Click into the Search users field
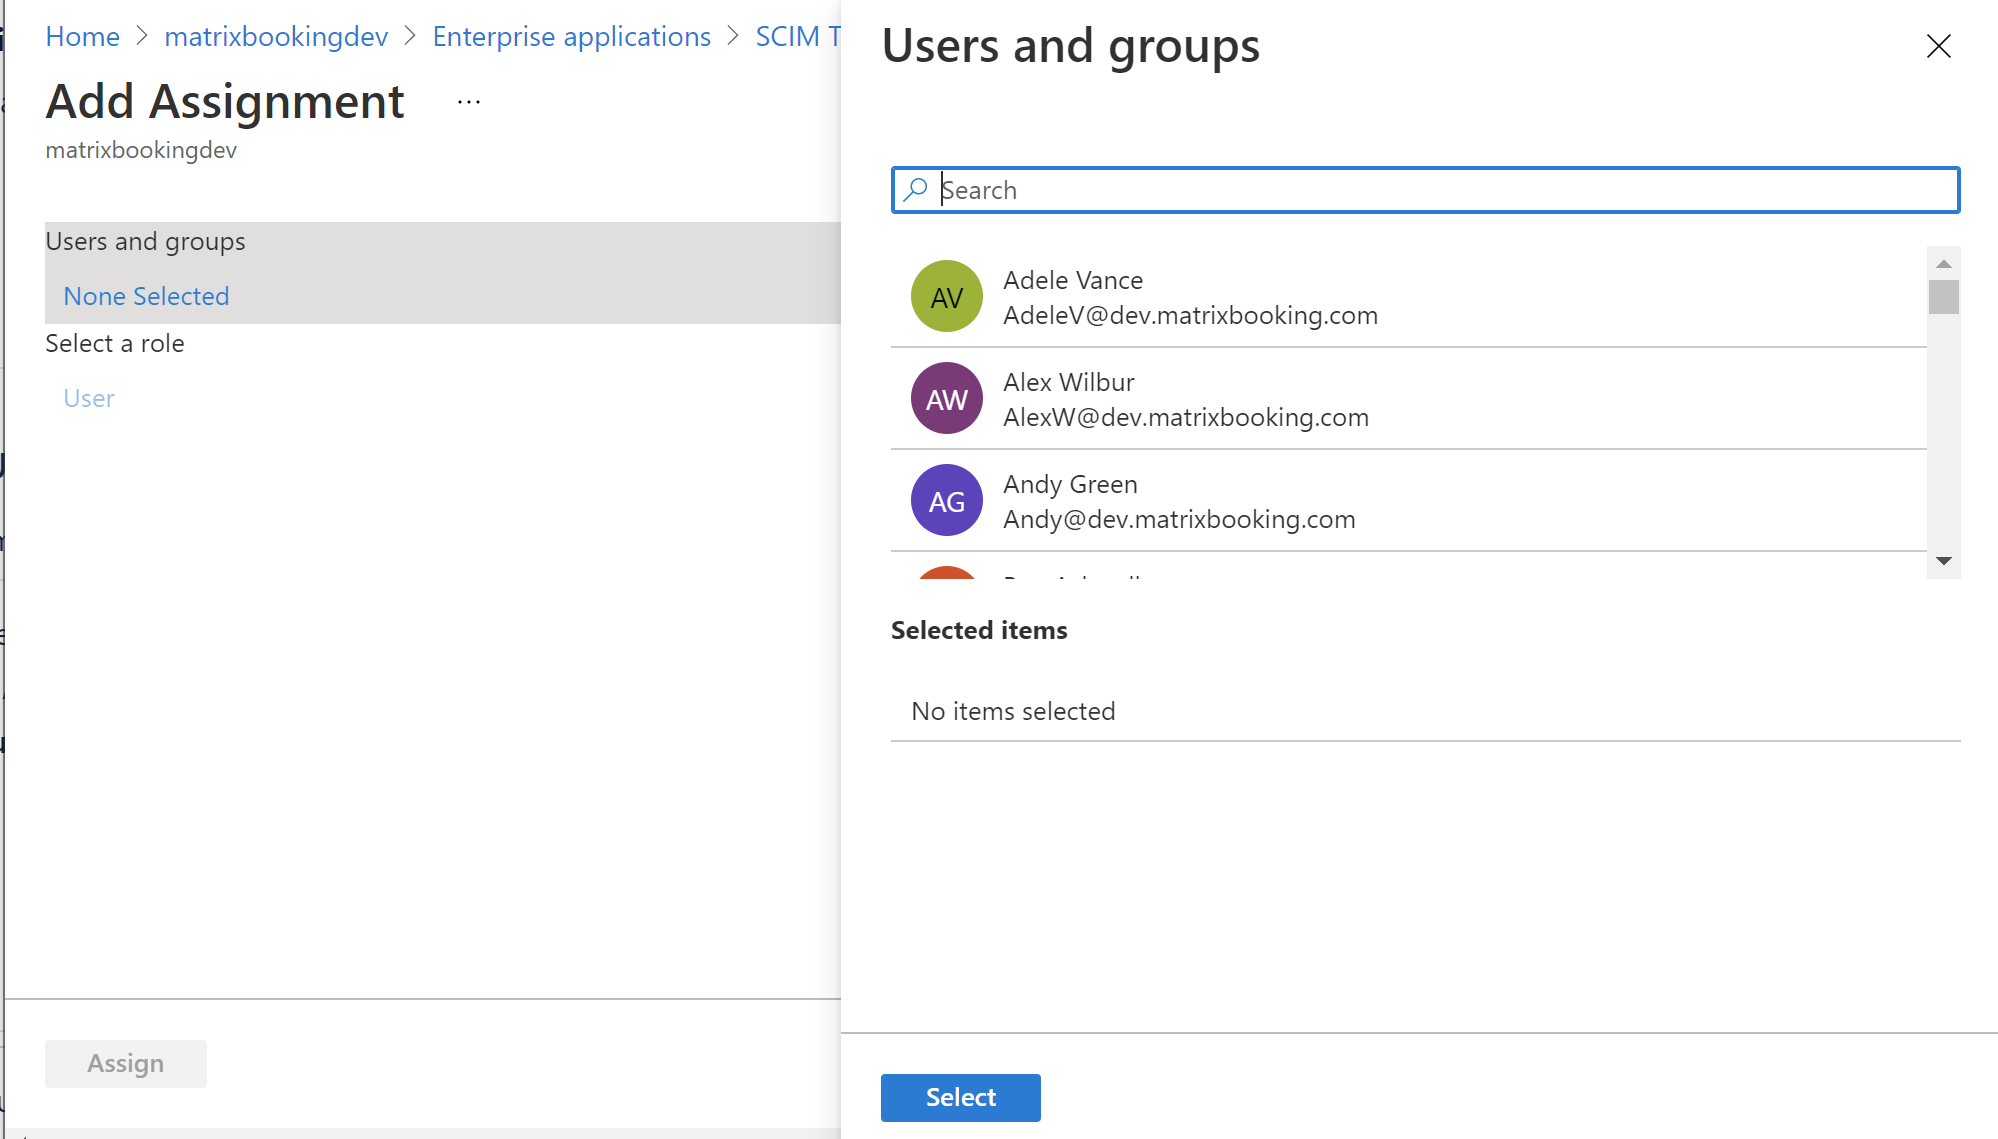Image resolution: width=1998 pixels, height=1139 pixels. (x=1440, y=190)
